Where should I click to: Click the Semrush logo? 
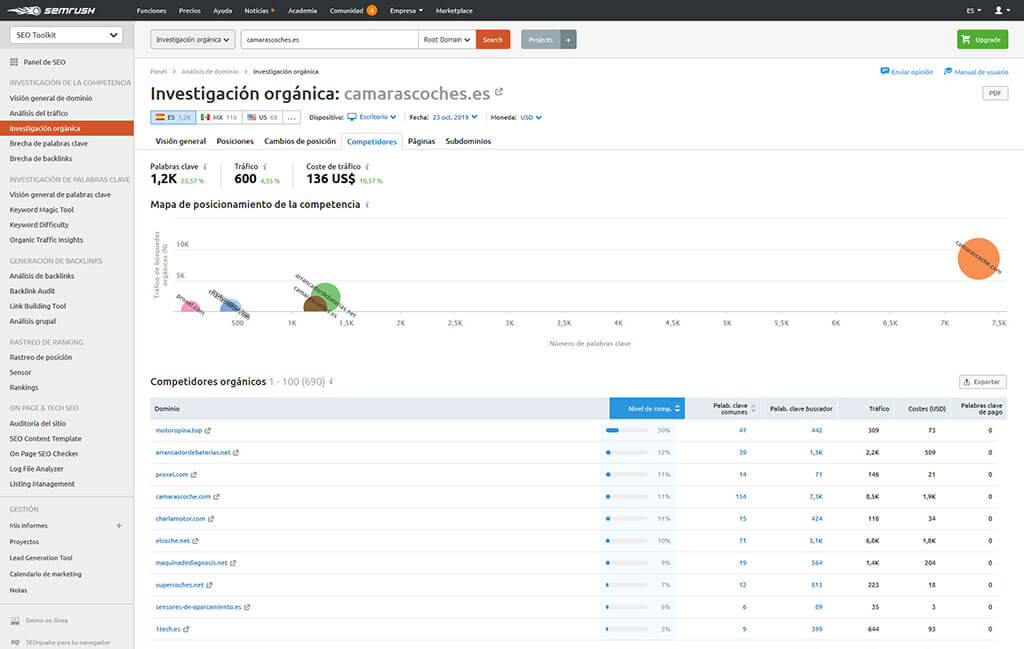pos(51,10)
